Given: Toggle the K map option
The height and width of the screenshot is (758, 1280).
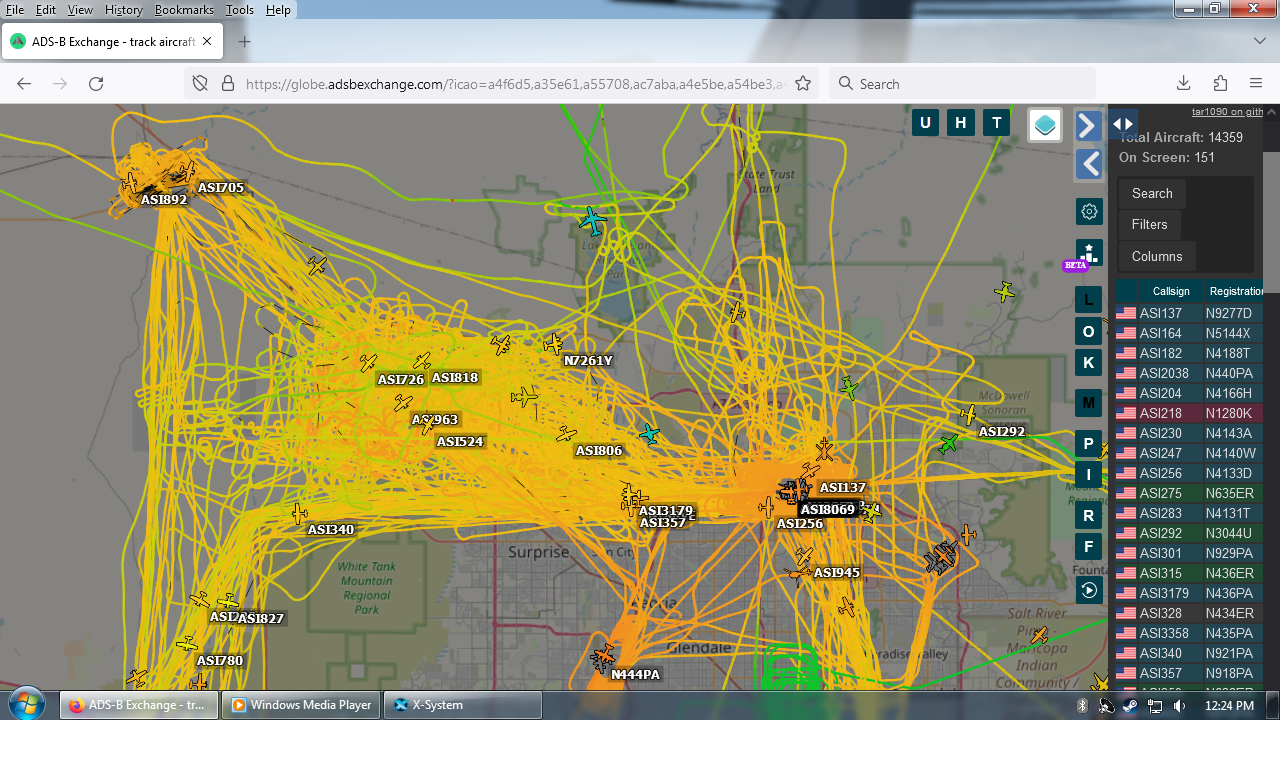Looking at the screenshot, I should [x=1088, y=363].
